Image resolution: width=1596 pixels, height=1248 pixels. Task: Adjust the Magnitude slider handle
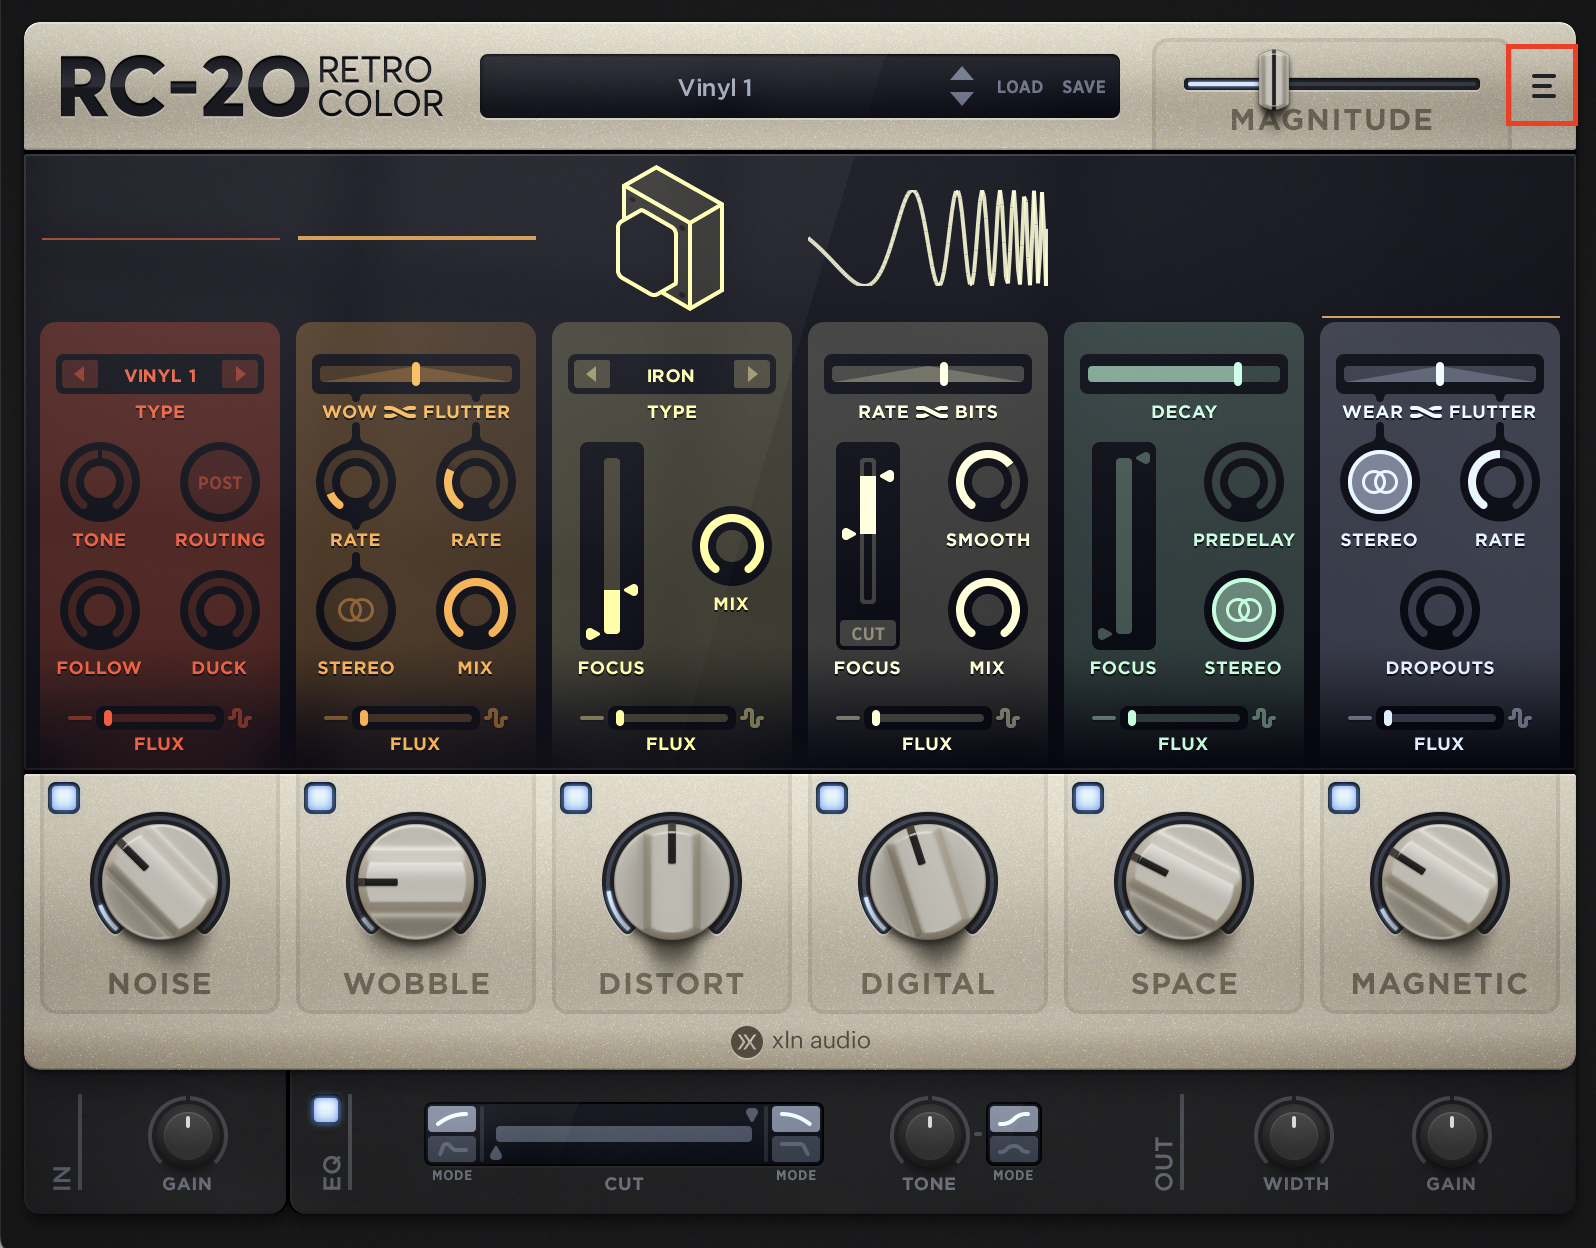pos(1273,80)
